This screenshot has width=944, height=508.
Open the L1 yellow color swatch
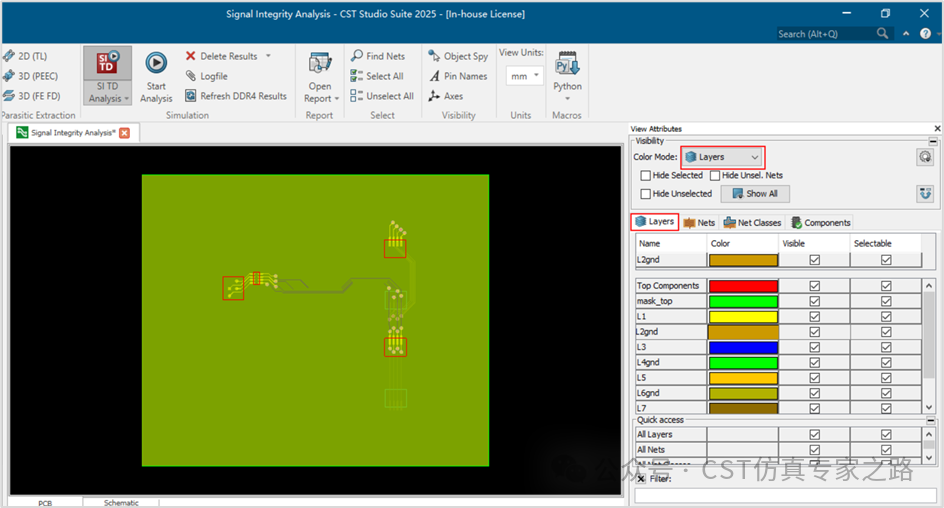click(x=743, y=317)
